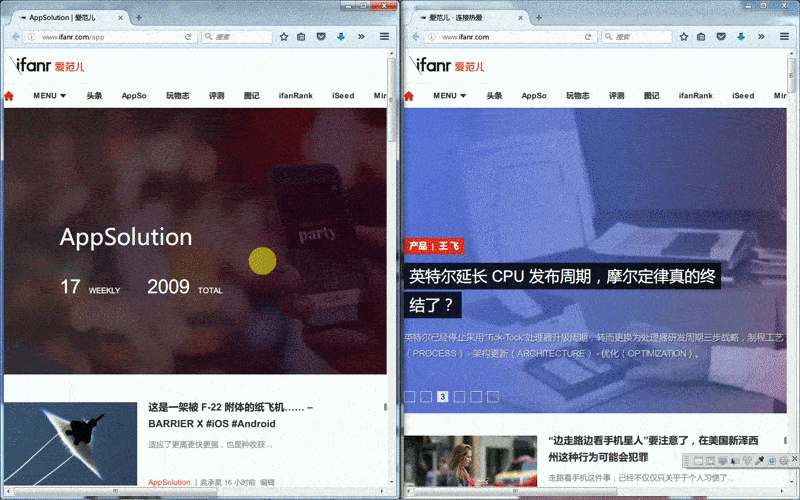Select sixth carousel slide indicator
The image size is (800, 500).
[x=493, y=396]
